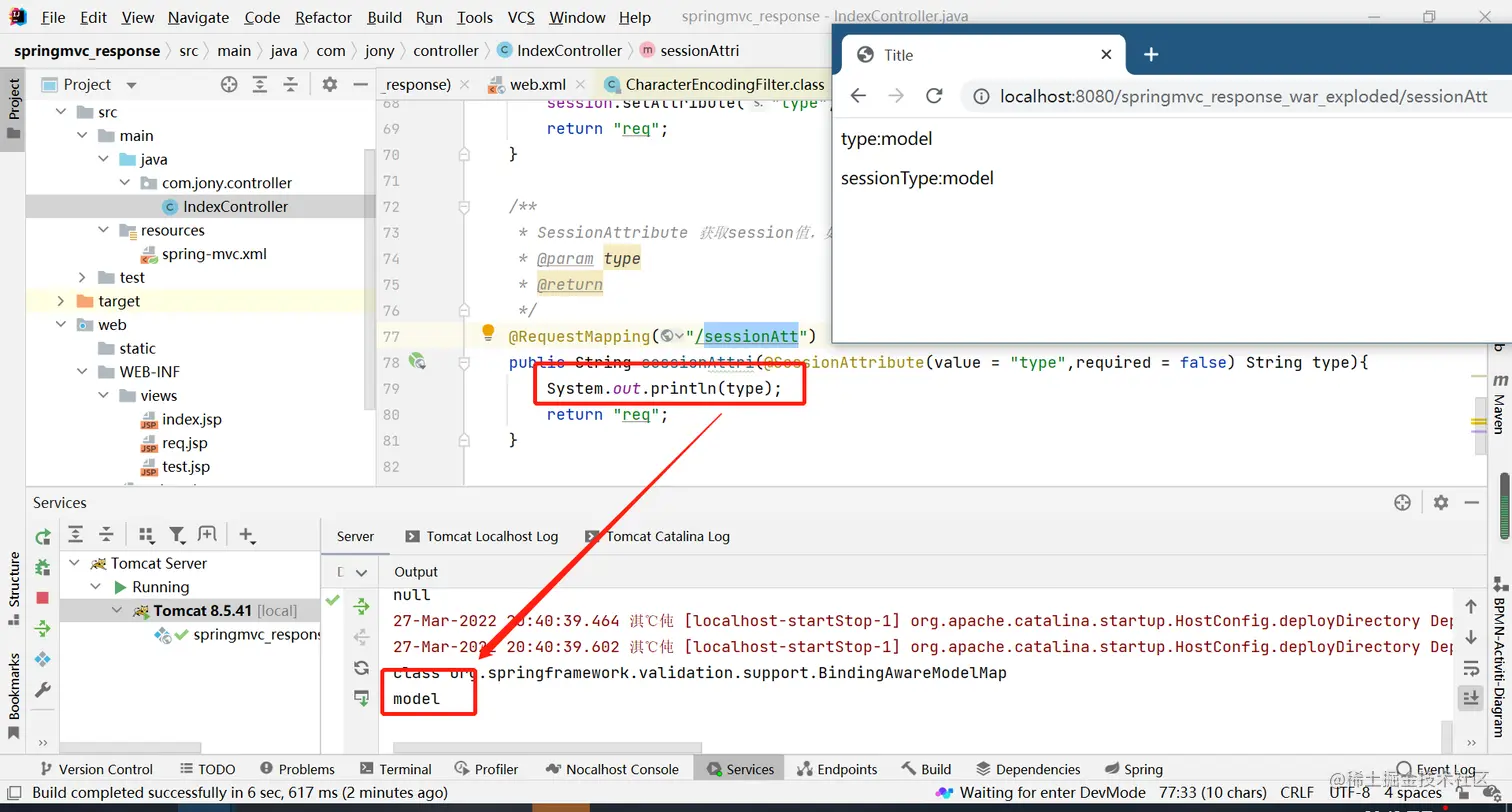Hide the Services tool window
The width and height of the screenshot is (1512, 812).
(x=1471, y=503)
